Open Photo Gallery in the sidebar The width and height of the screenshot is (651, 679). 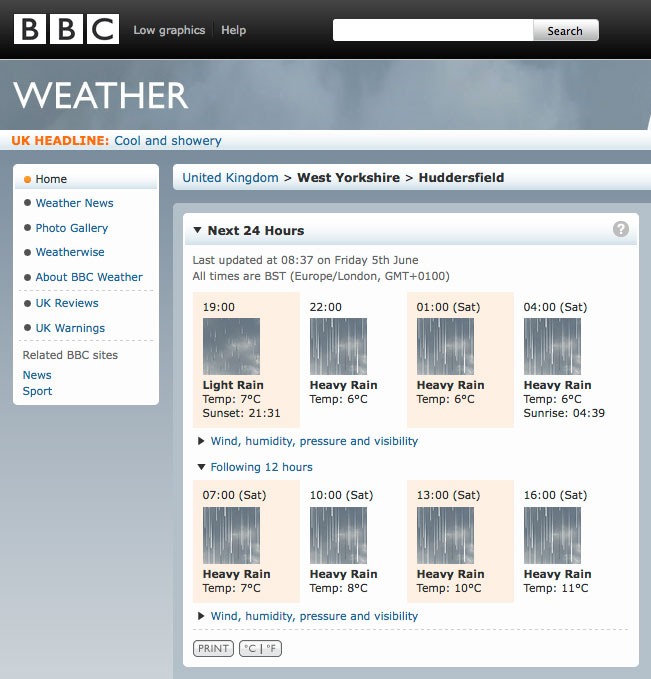coord(71,228)
